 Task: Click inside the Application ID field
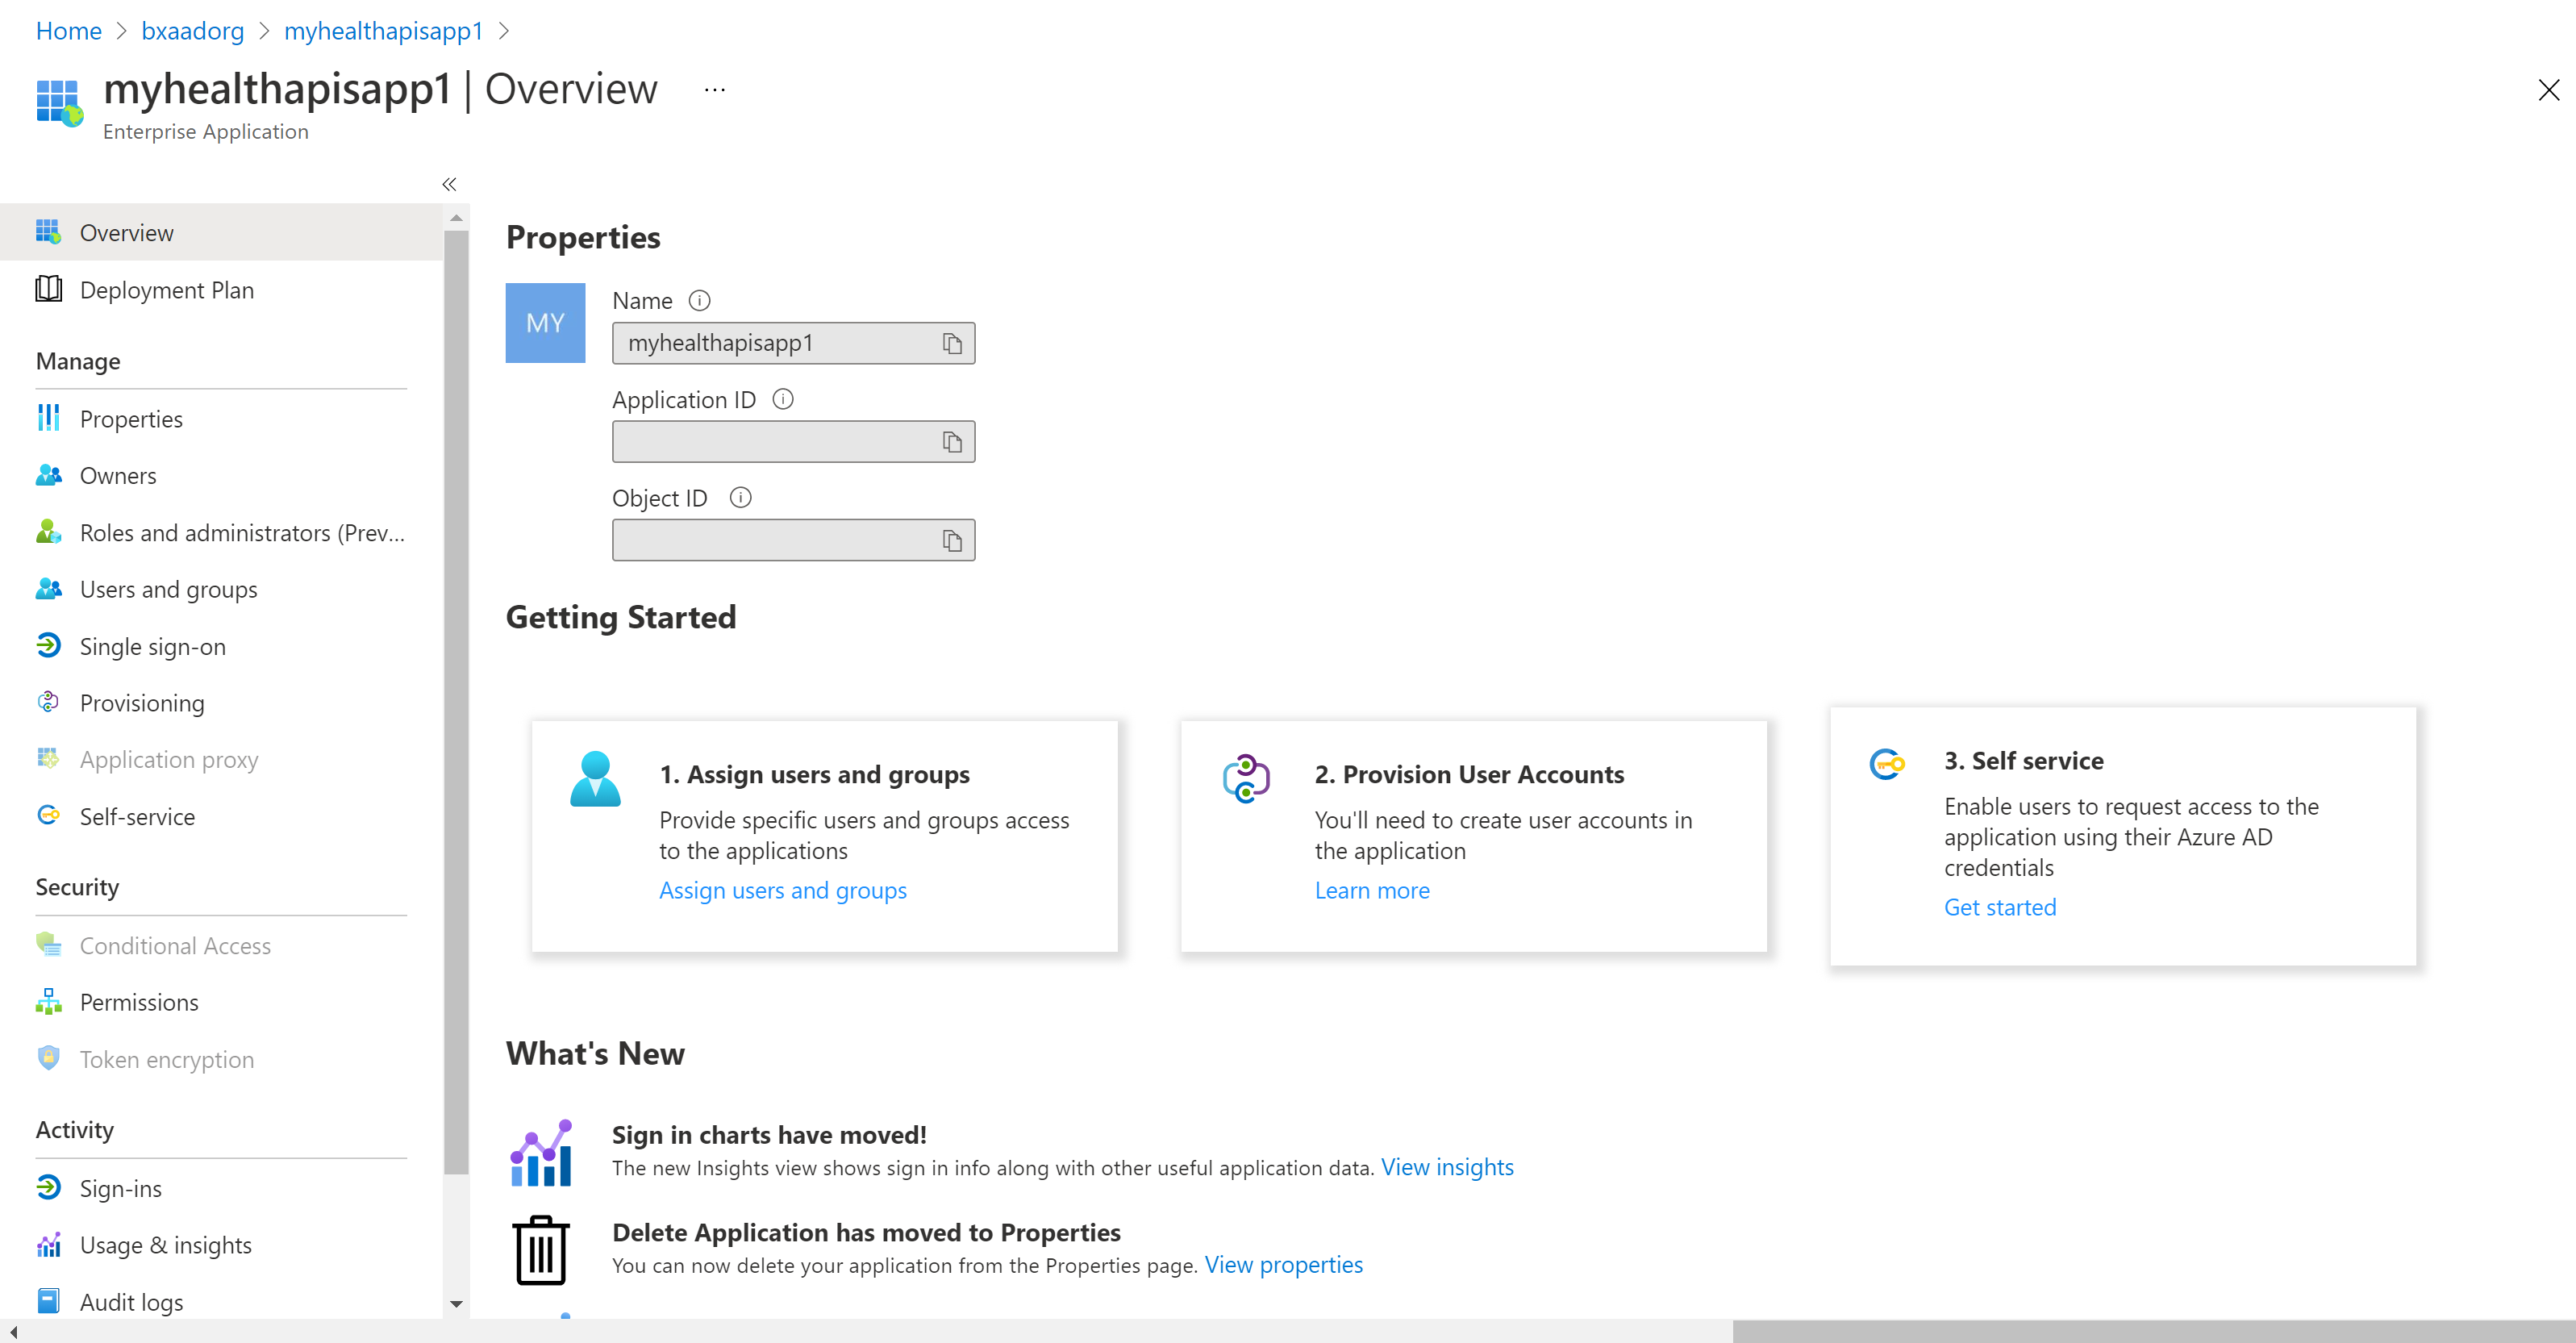click(793, 442)
